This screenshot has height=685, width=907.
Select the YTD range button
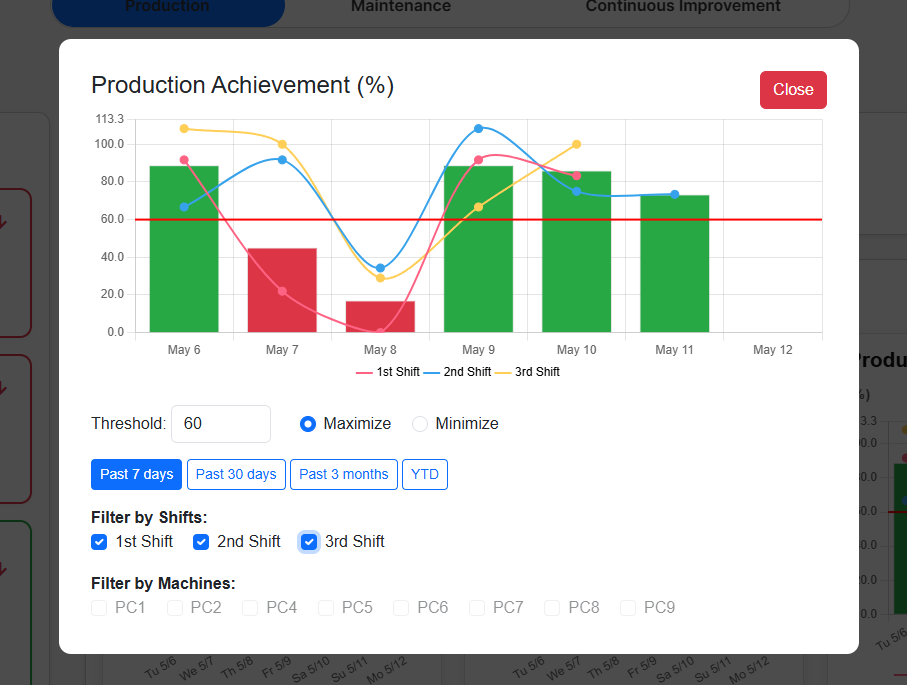point(425,474)
